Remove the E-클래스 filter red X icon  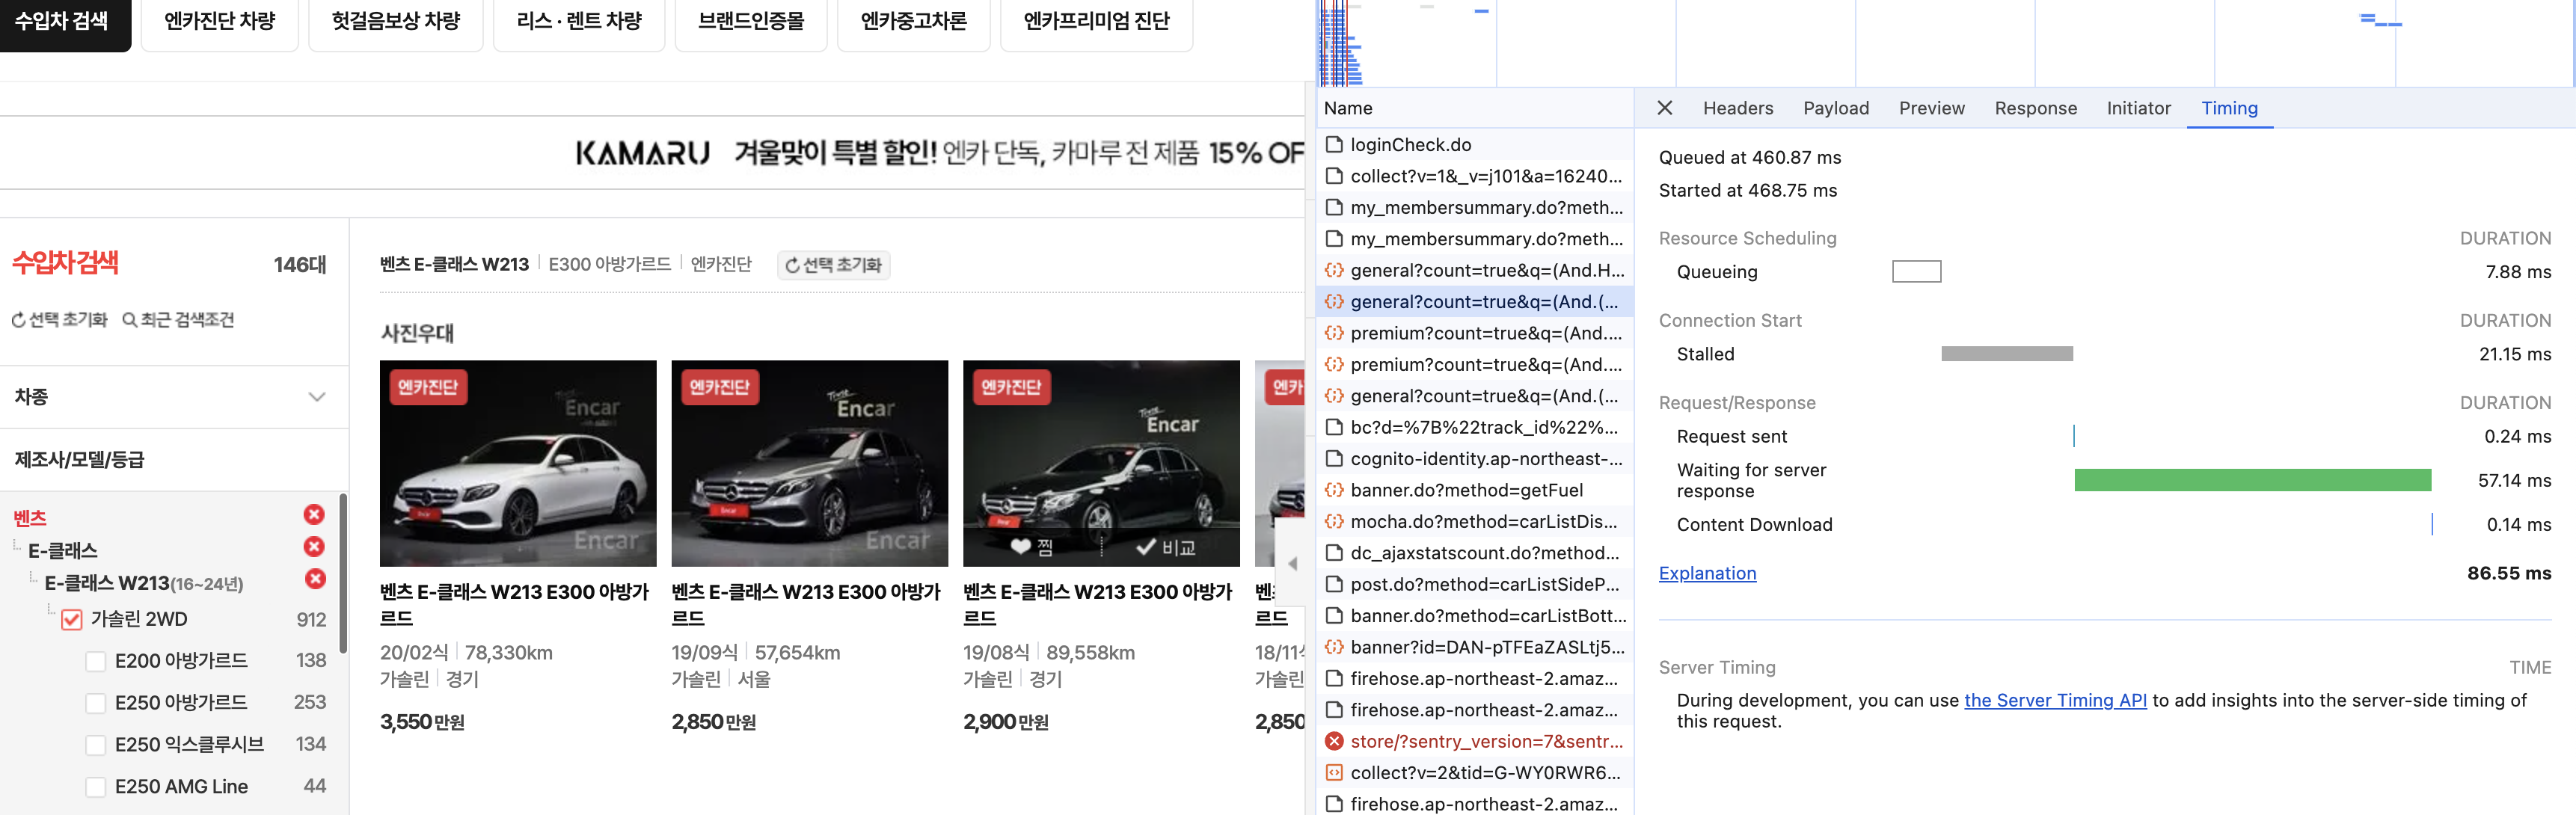coord(314,547)
